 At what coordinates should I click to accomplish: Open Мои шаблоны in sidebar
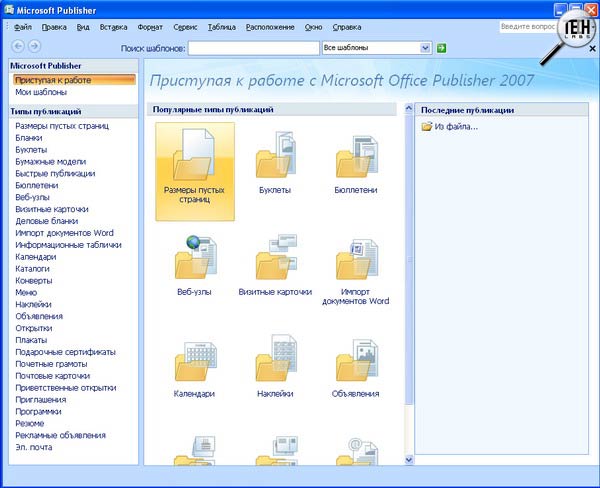click(x=41, y=92)
